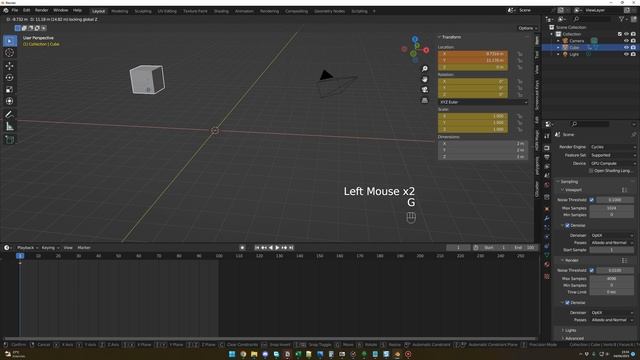Jump to the timeline start frame
Screen dimensions: 640x360
(x=257, y=248)
